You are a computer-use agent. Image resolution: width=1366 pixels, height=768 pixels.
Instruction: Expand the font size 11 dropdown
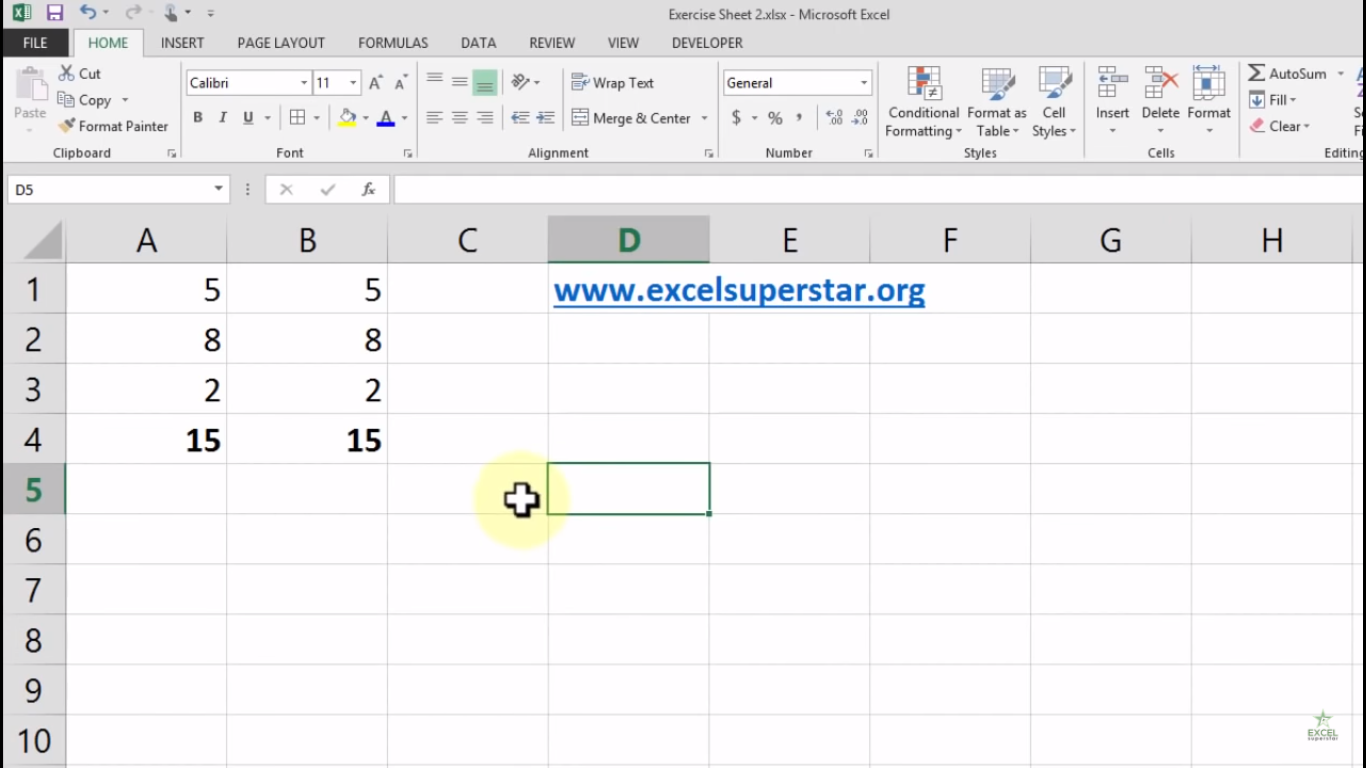click(x=353, y=83)
